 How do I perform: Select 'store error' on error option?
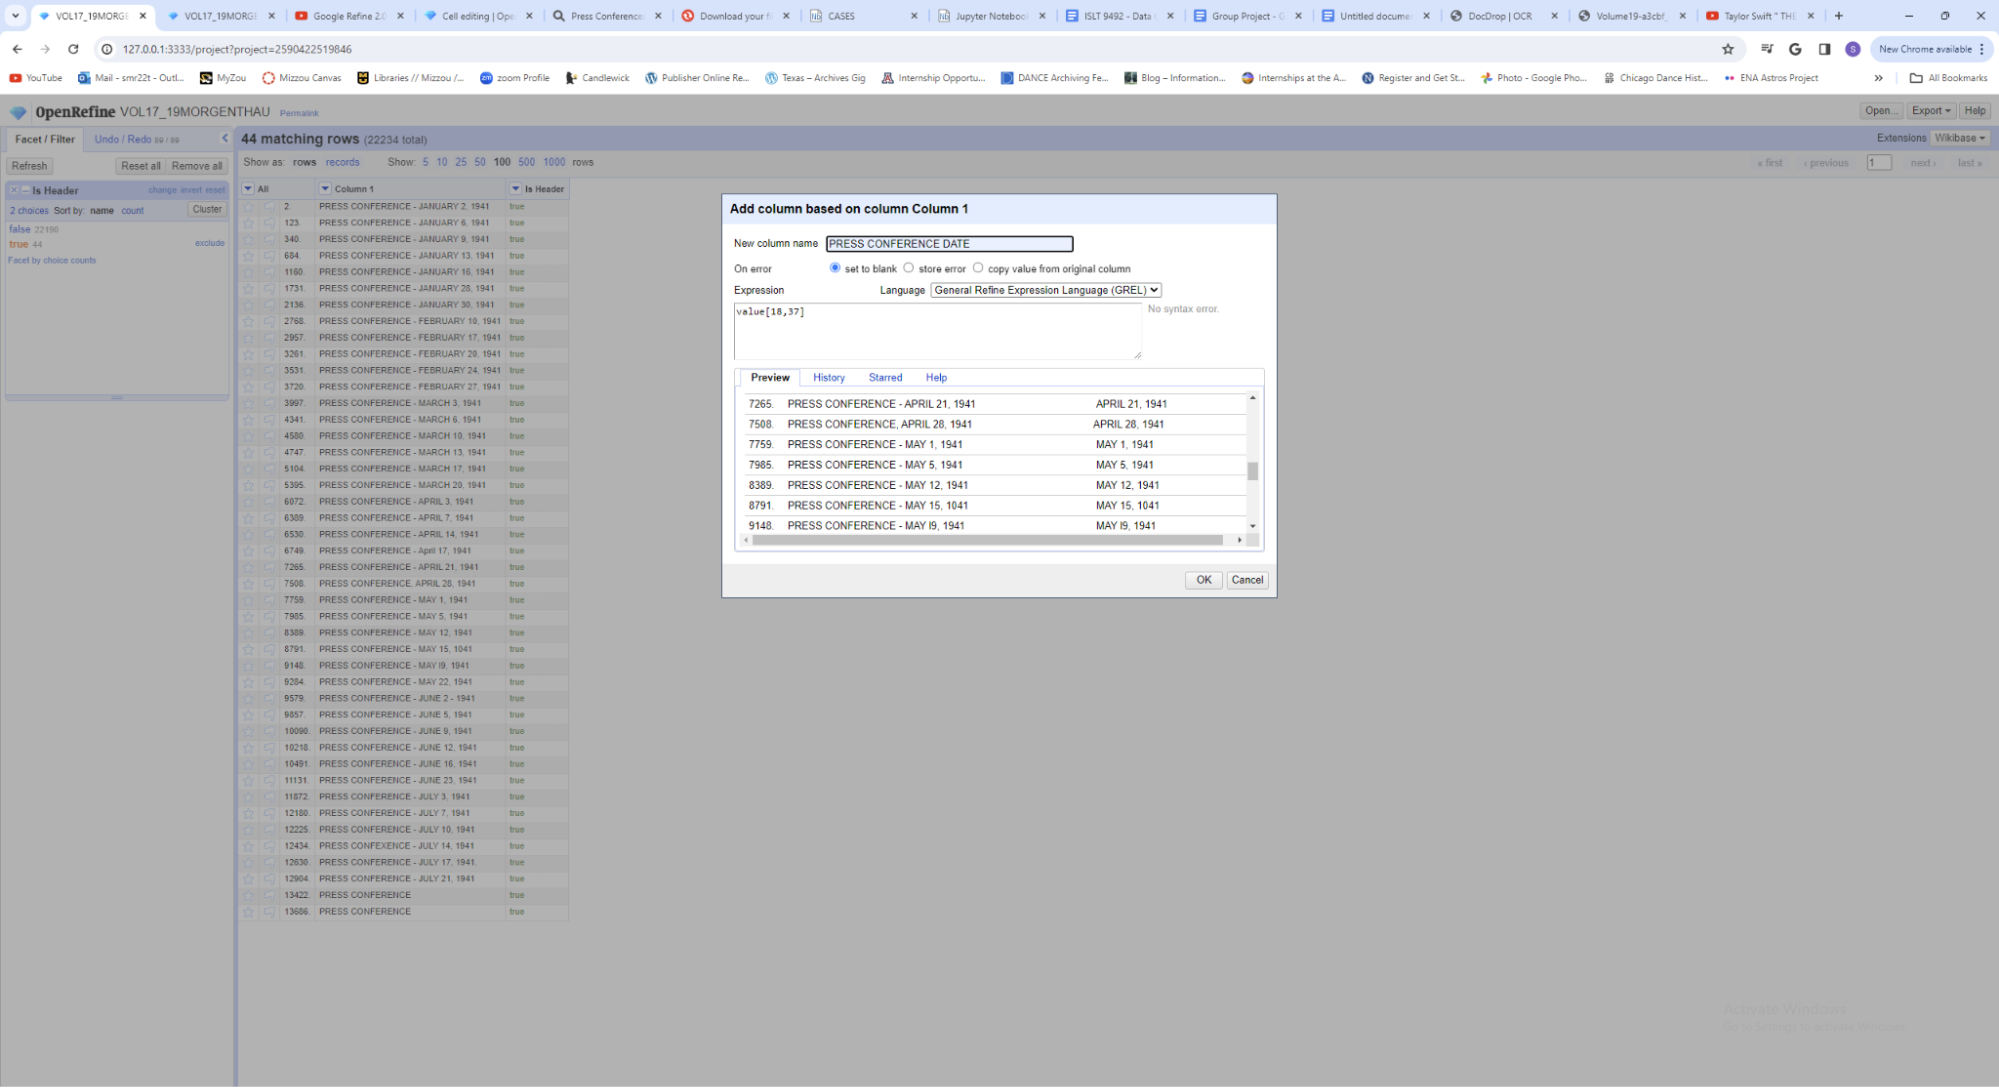point(908,268)
